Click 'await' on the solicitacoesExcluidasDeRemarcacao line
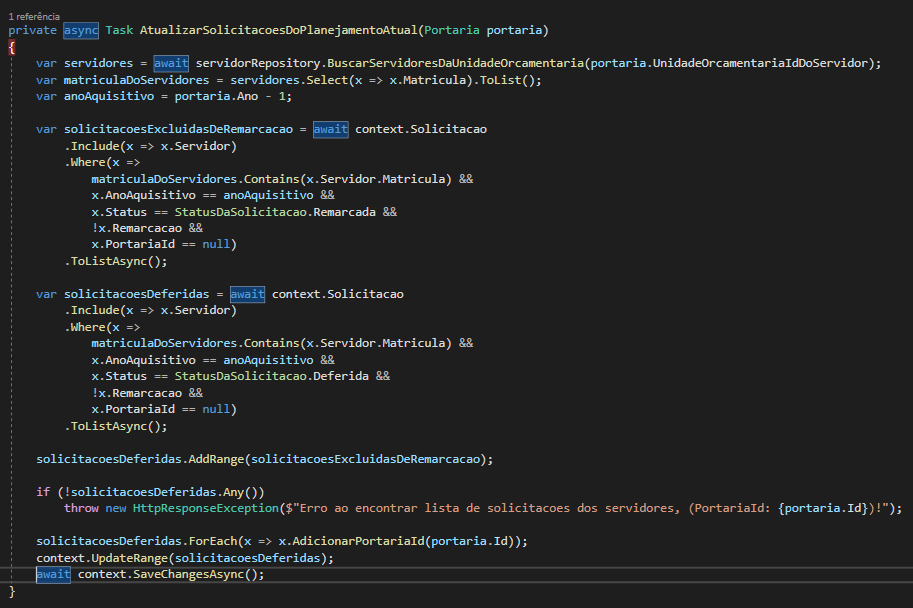The height and width of the screenshot is (608, 913). (331, 129)
